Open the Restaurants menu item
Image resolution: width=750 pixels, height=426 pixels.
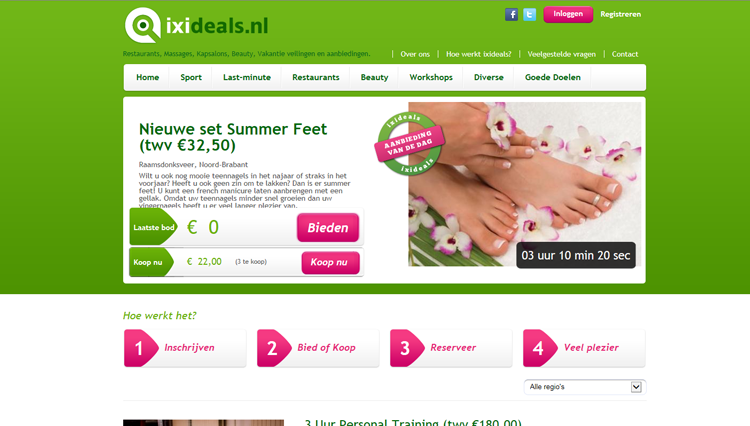[316, 77]
